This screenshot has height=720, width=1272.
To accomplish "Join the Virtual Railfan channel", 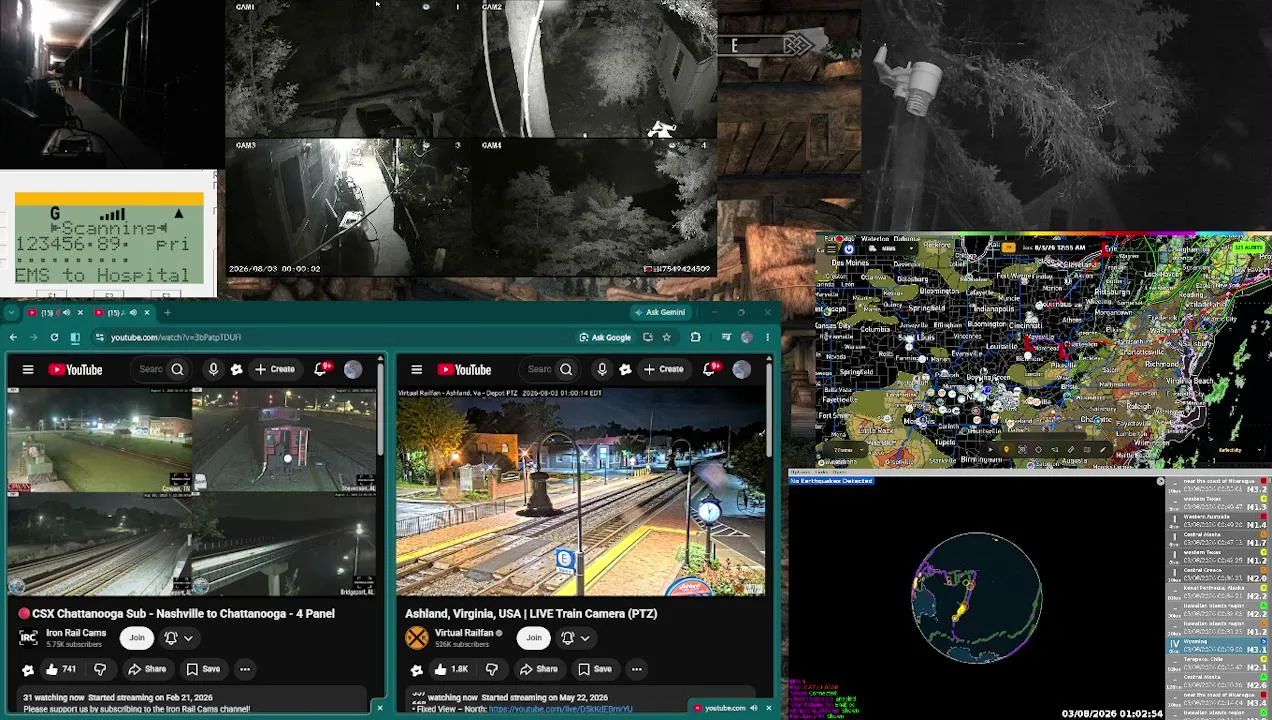I will (534, 638).
